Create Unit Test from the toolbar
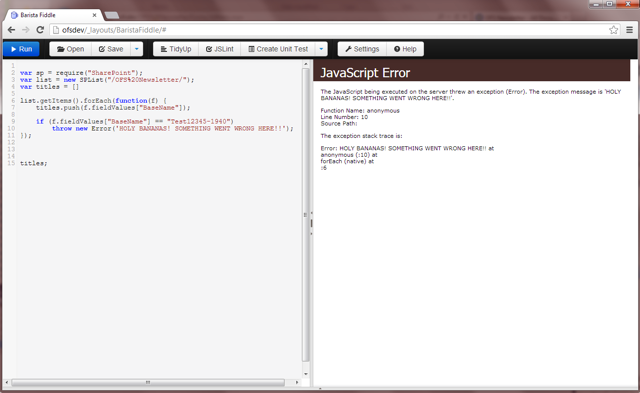The height and width of the screenshot is (393, 640). tap(278, 49)
